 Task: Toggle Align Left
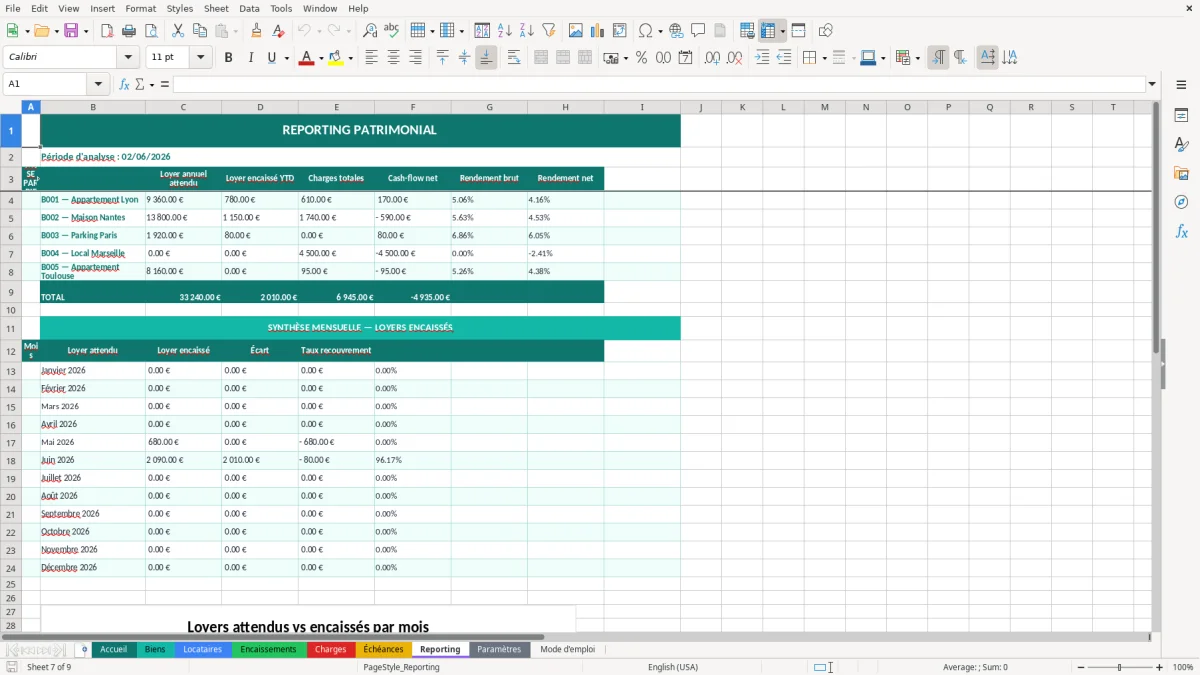click(372, 58)
